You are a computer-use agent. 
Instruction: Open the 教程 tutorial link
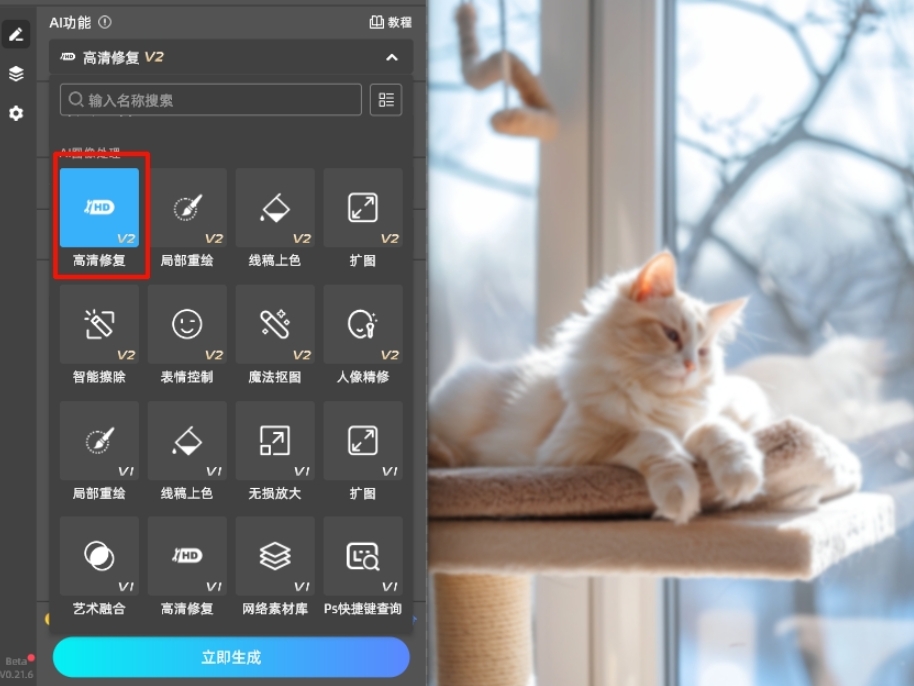(390, 22)
